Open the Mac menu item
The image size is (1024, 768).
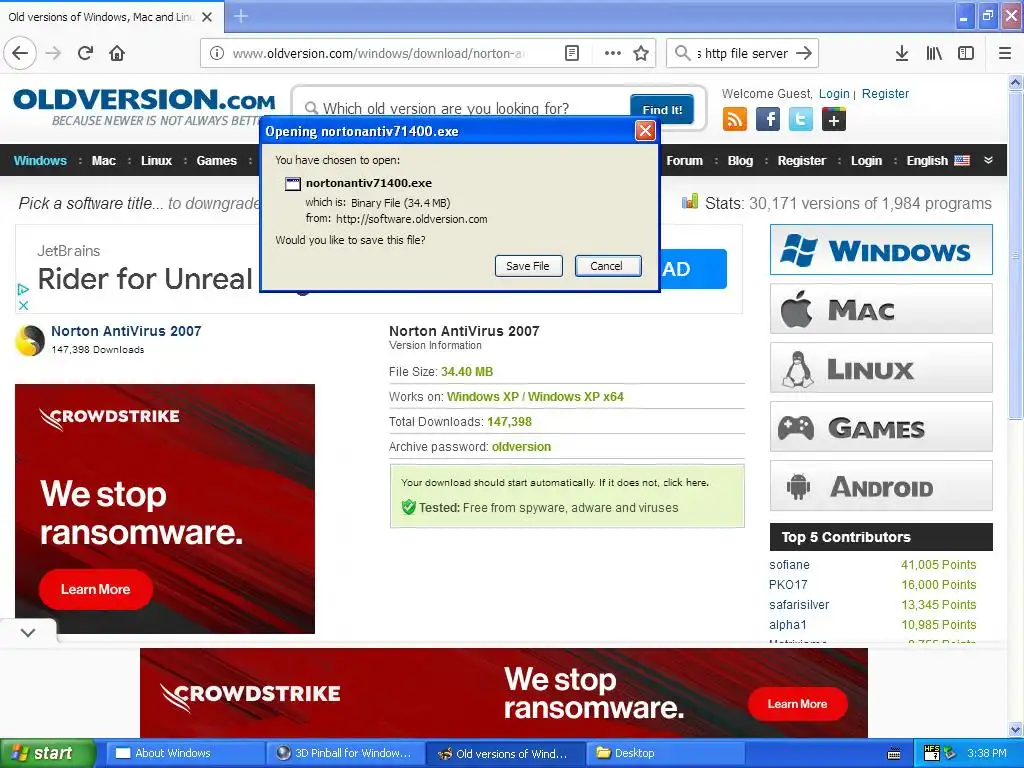click(104, 161)
